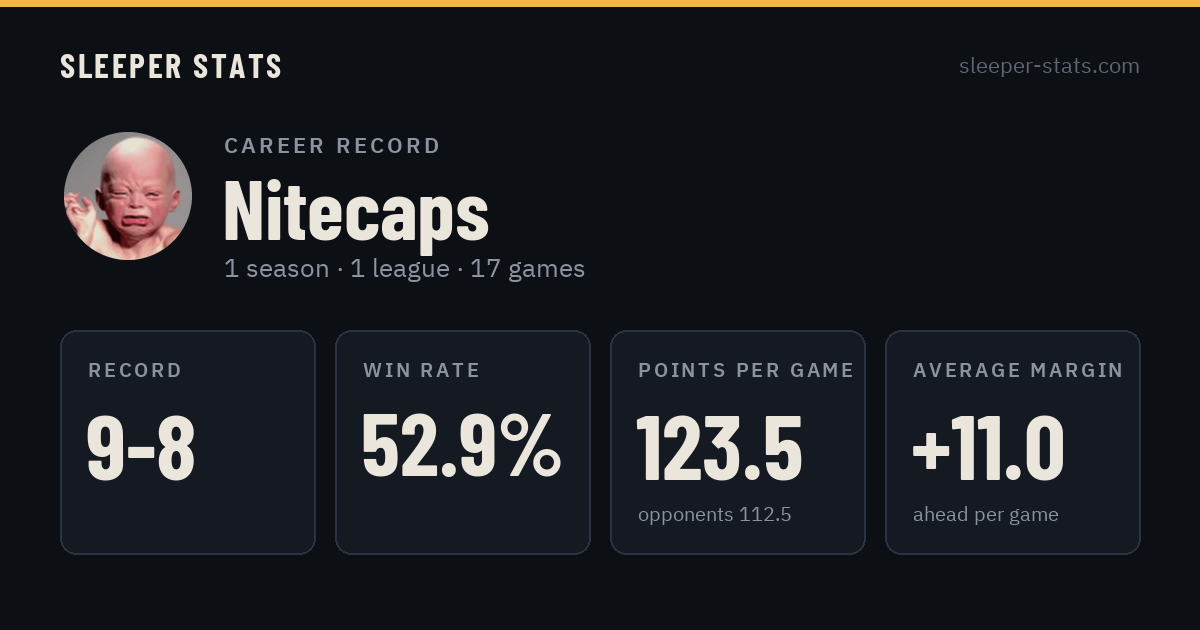Click the opponents 112.5 subtext
The width and height of the screenshot is (1200, 630).
coord(715,515)
